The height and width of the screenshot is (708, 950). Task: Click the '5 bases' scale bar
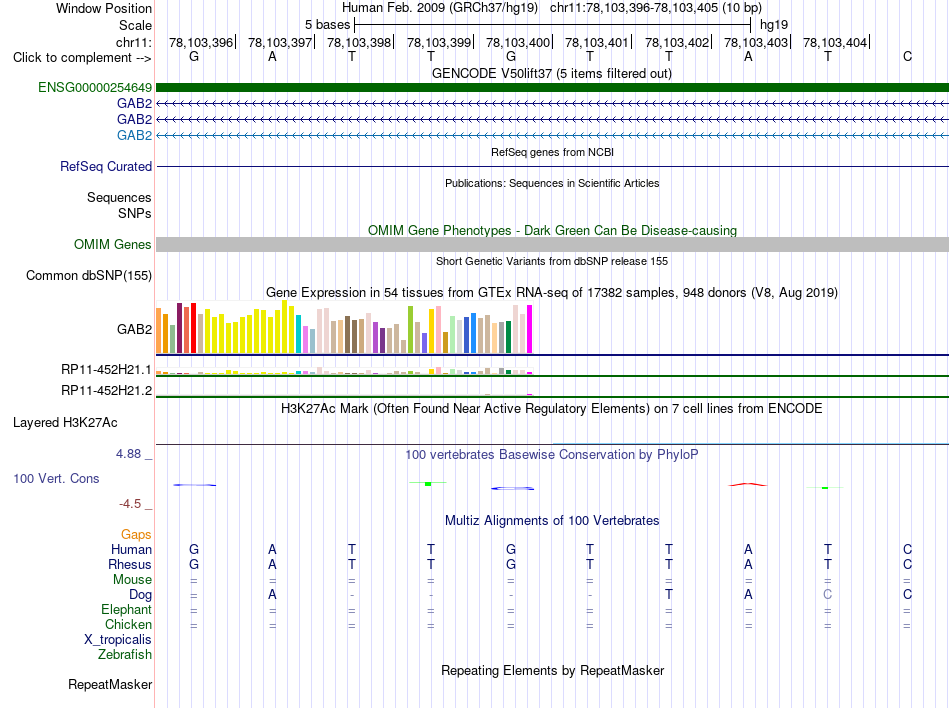[553, 25]
